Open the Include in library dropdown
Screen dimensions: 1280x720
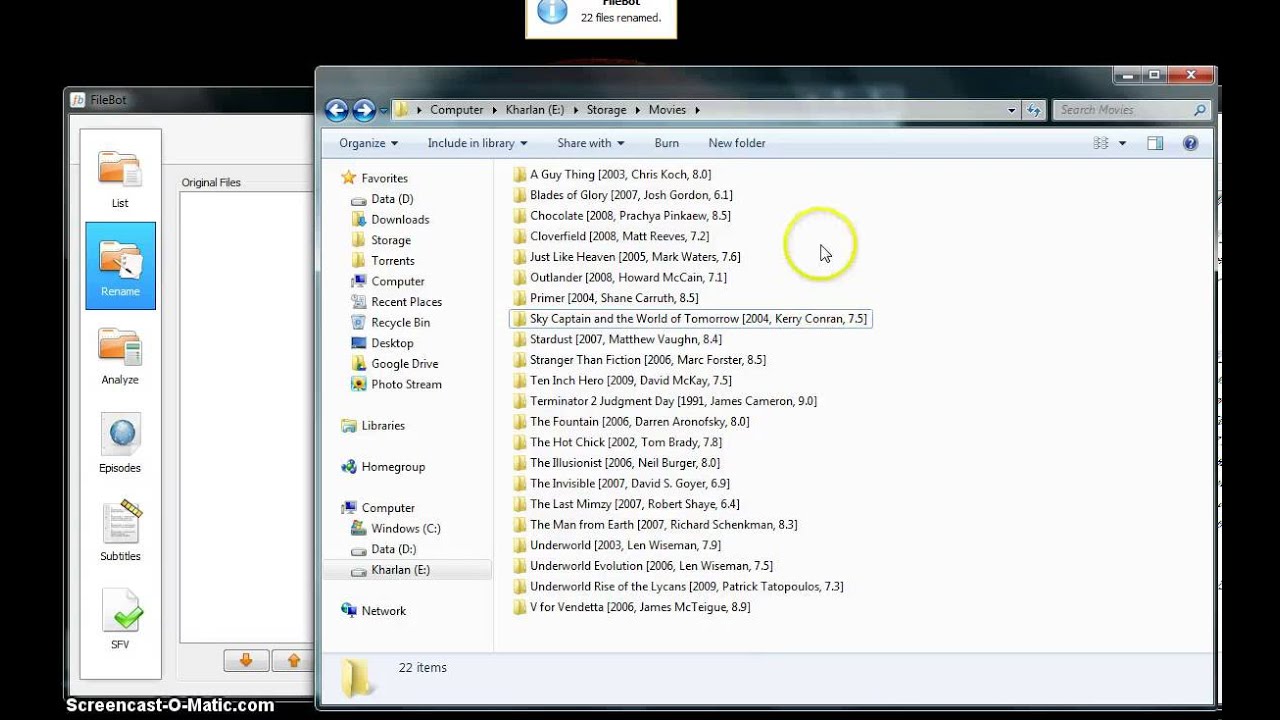477,143
